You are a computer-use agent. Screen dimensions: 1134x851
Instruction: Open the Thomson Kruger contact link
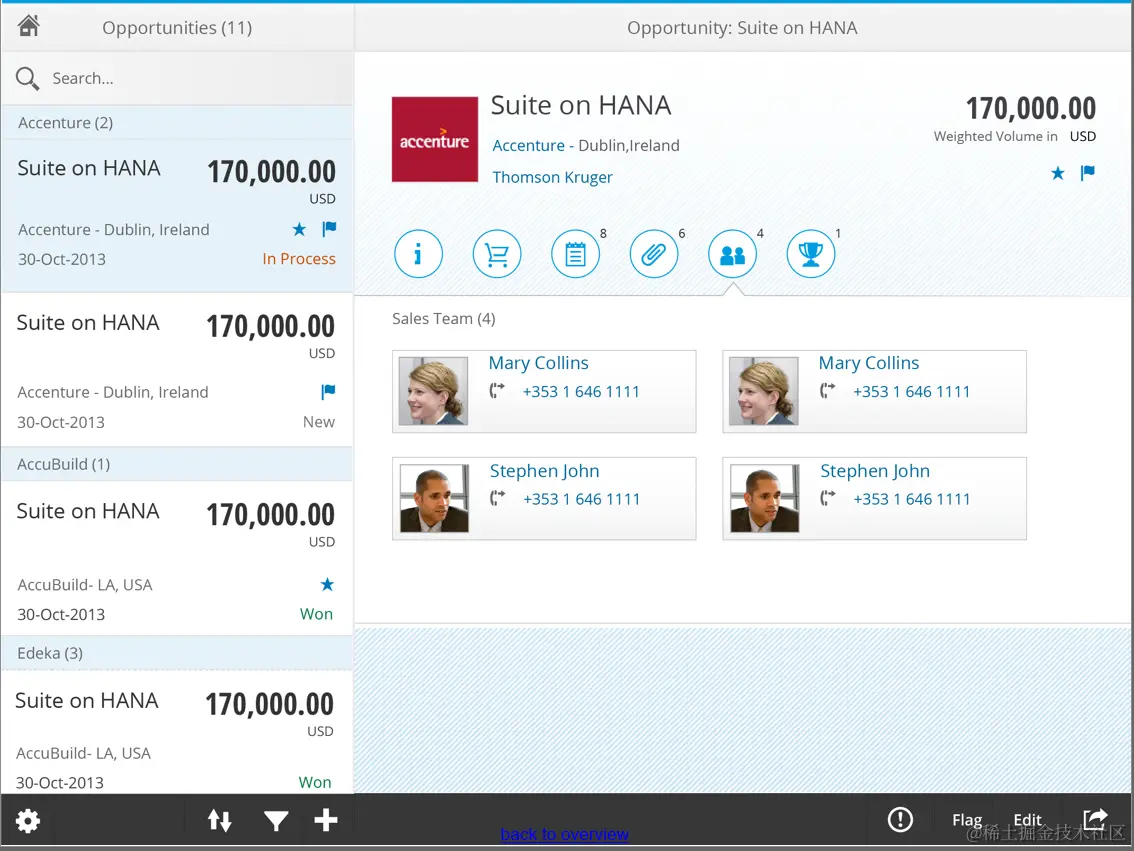(553, 177)
